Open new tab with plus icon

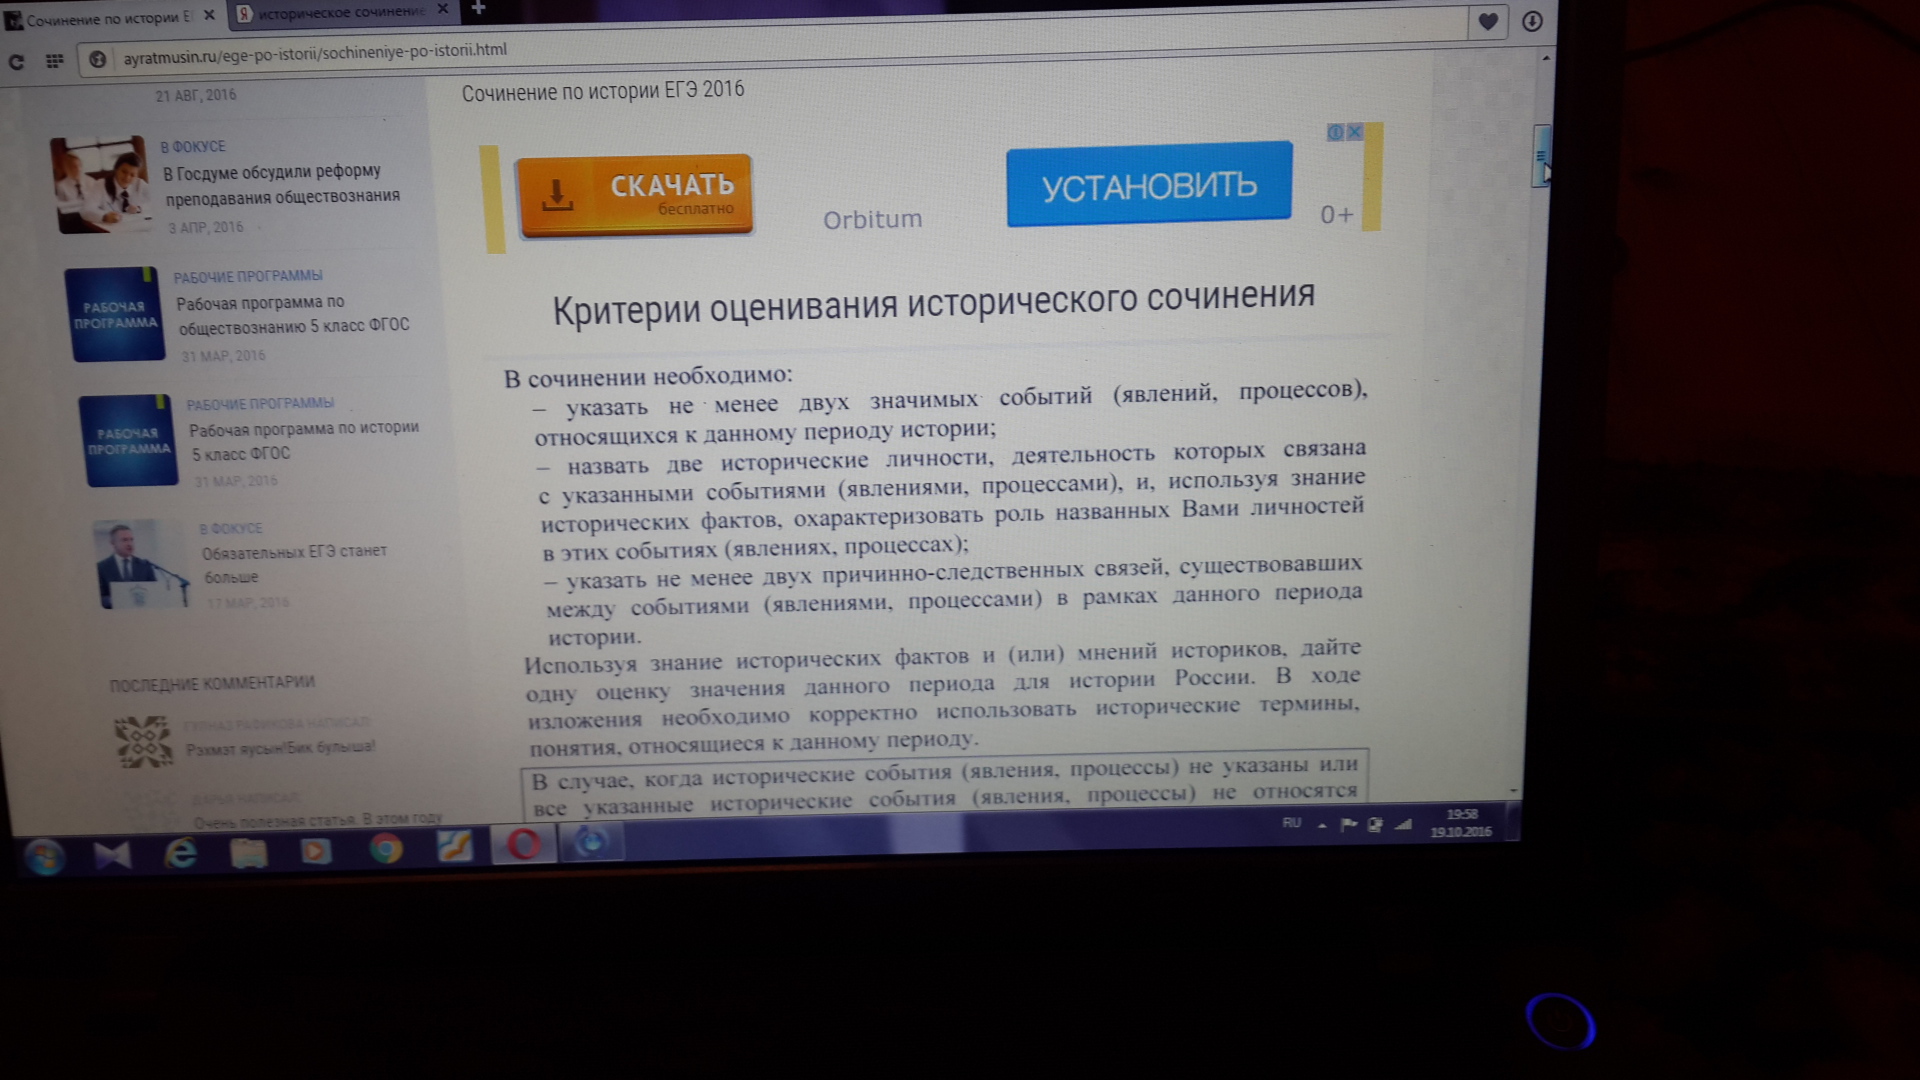point(478,9)
